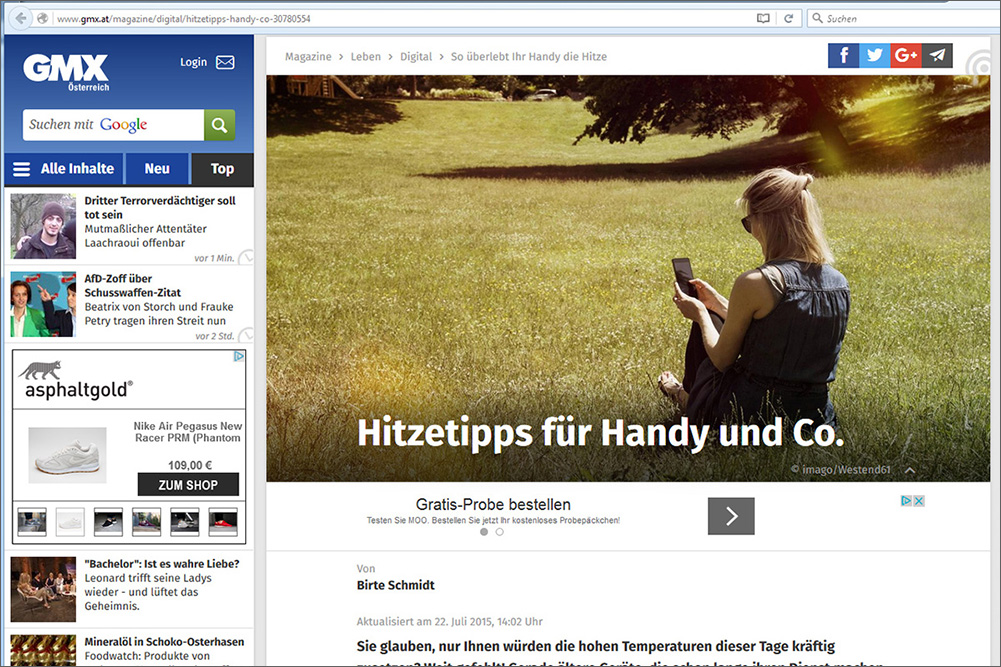Select the third shoe thumbnail in ad

coord(109,522)
